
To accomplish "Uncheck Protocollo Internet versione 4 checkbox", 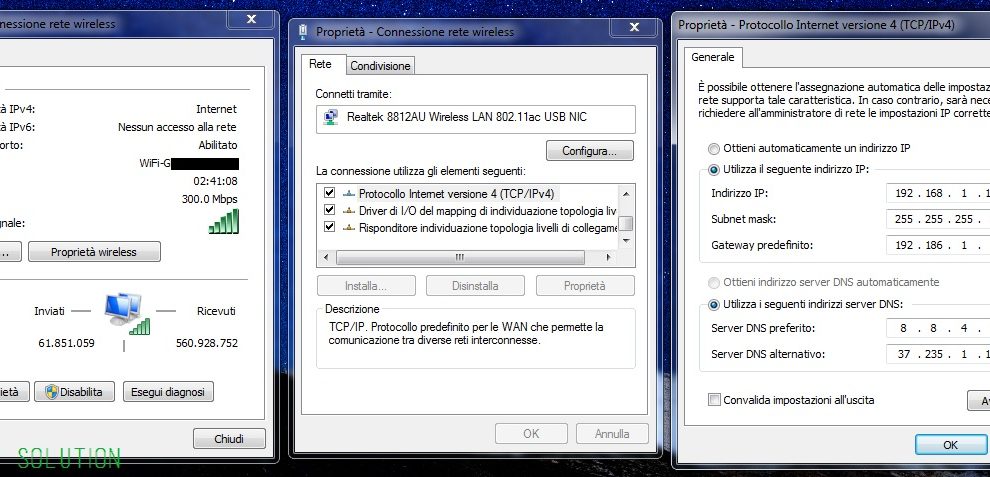I will point(329,193).
